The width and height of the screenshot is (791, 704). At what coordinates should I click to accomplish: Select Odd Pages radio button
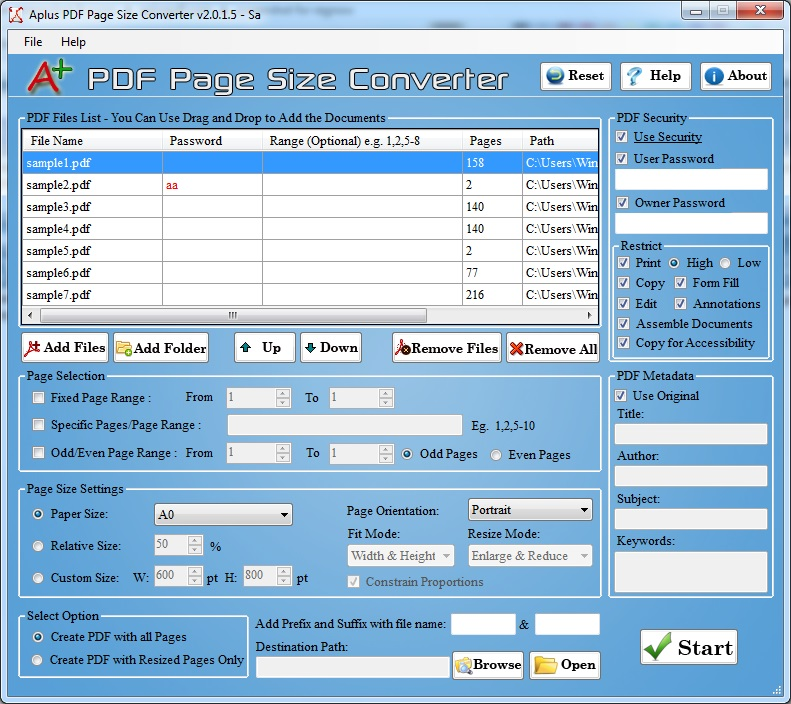(x=407, y=454)
